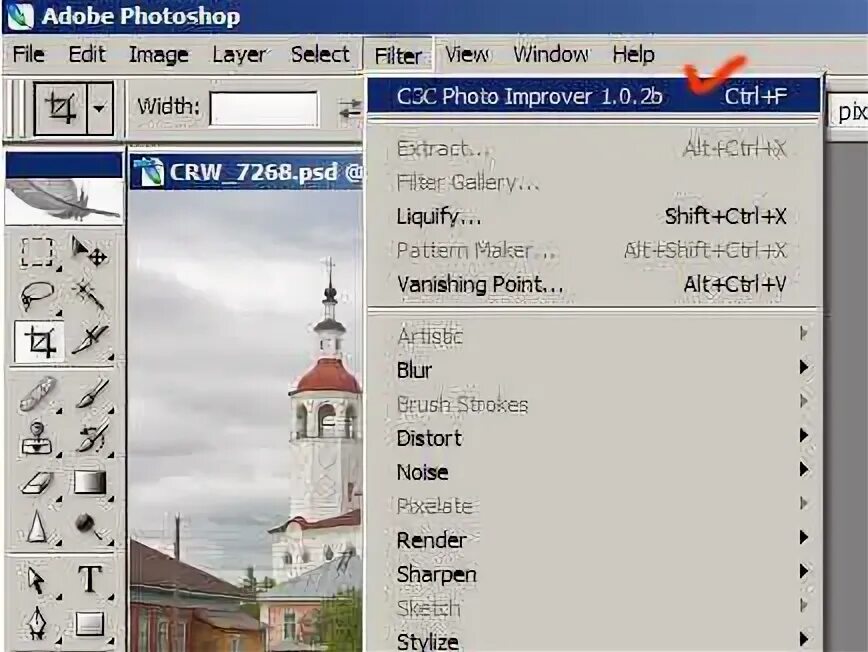Open the Image menu

coord(158,54)
